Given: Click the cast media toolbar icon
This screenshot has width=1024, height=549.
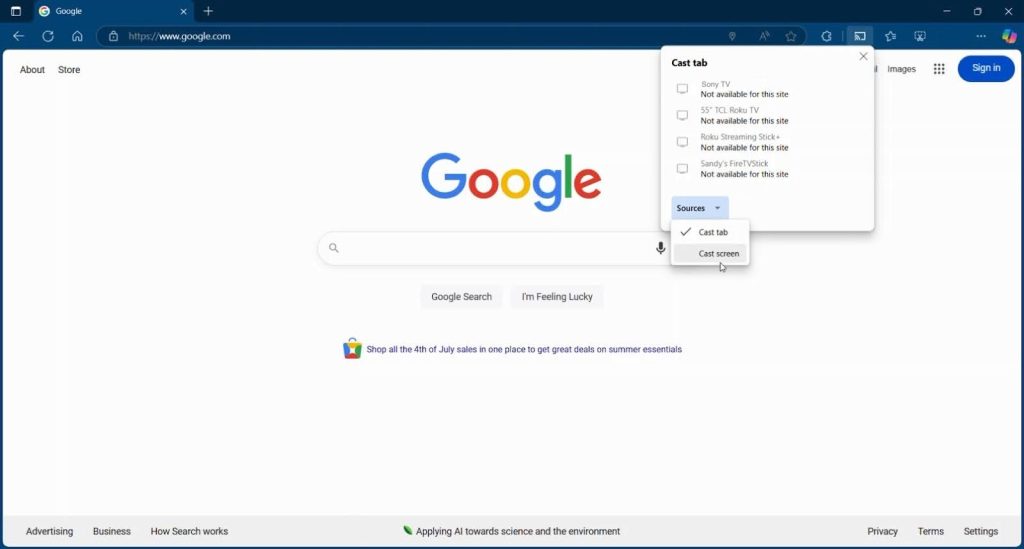Looking at the screenshot, I should tap(859, 36).
